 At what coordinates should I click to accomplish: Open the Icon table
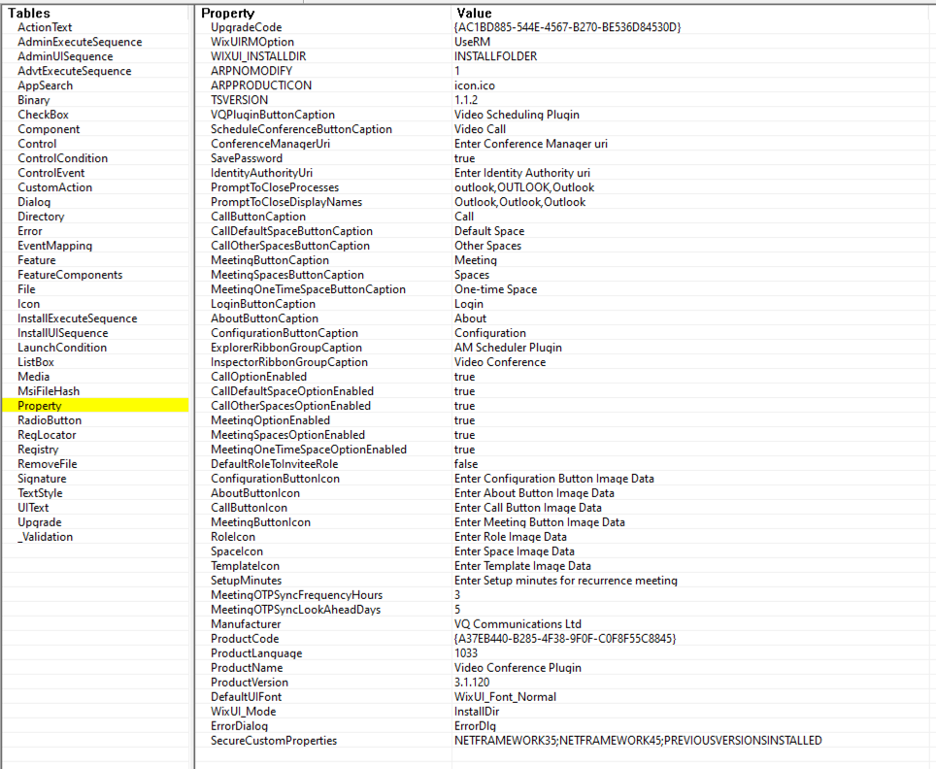[29, 304]
